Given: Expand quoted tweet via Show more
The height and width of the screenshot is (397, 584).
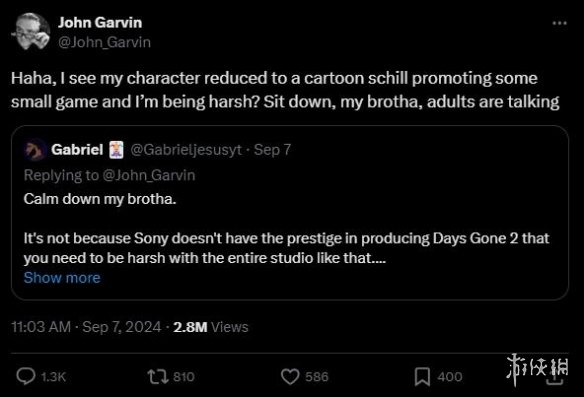Looking at the screenshot, I should (x=62, y=278).
